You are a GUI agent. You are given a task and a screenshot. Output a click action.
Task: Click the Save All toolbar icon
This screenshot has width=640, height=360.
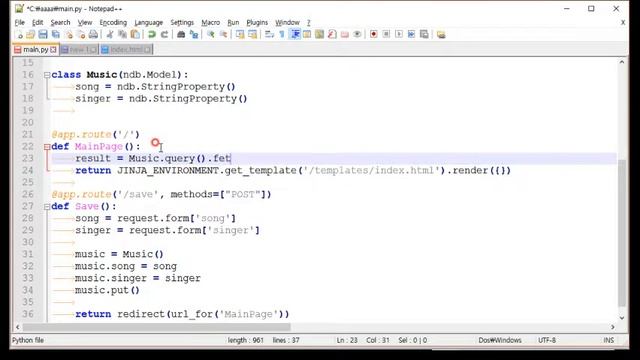[x=56, y=35]
